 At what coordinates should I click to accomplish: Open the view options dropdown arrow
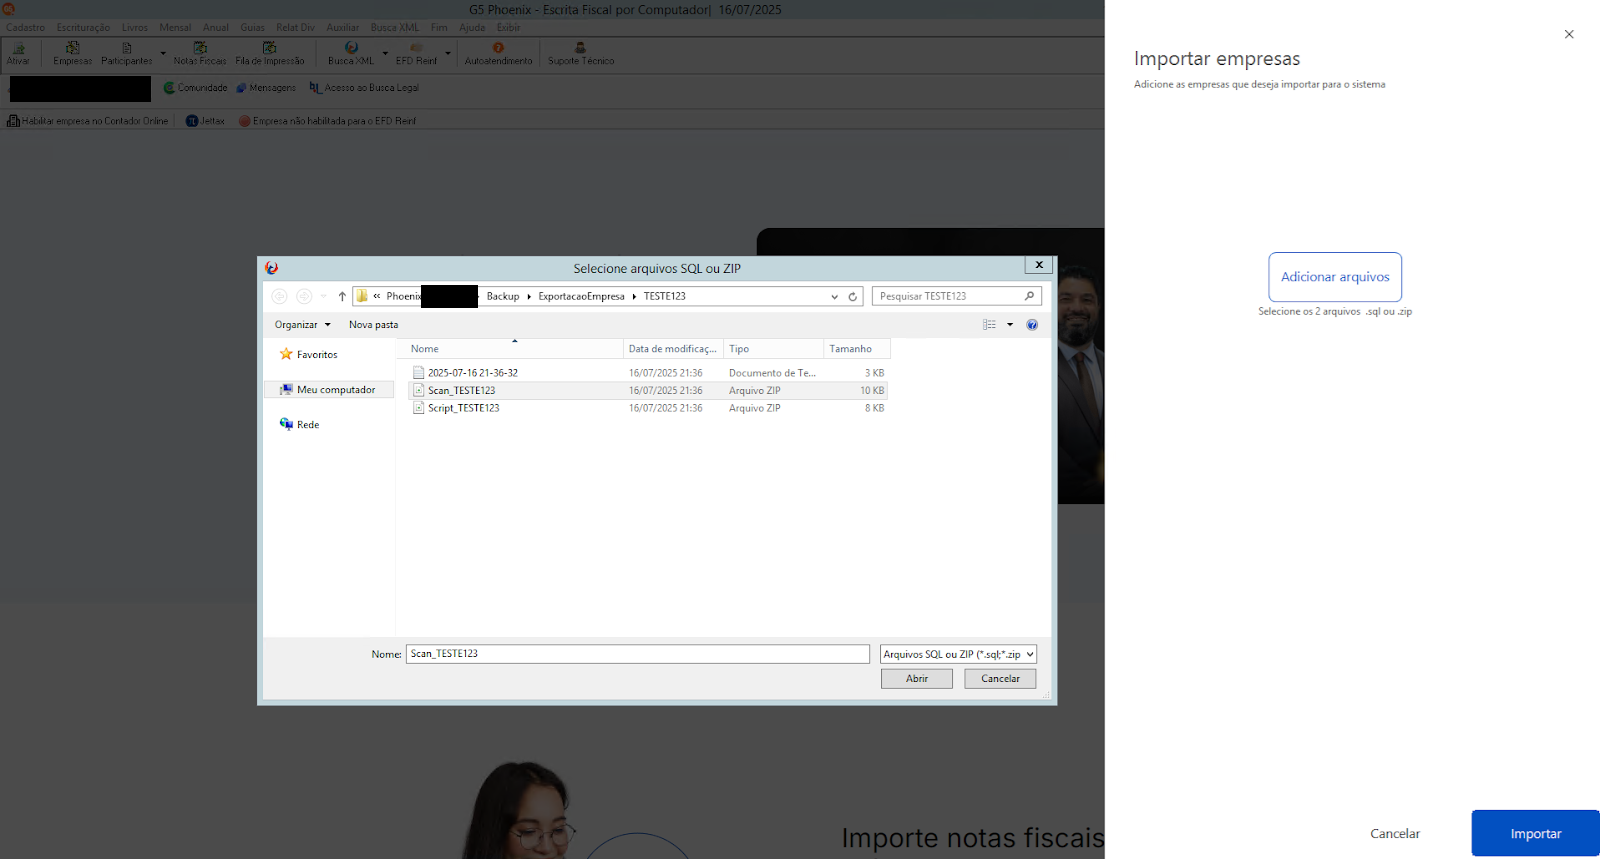[1010, 324]
